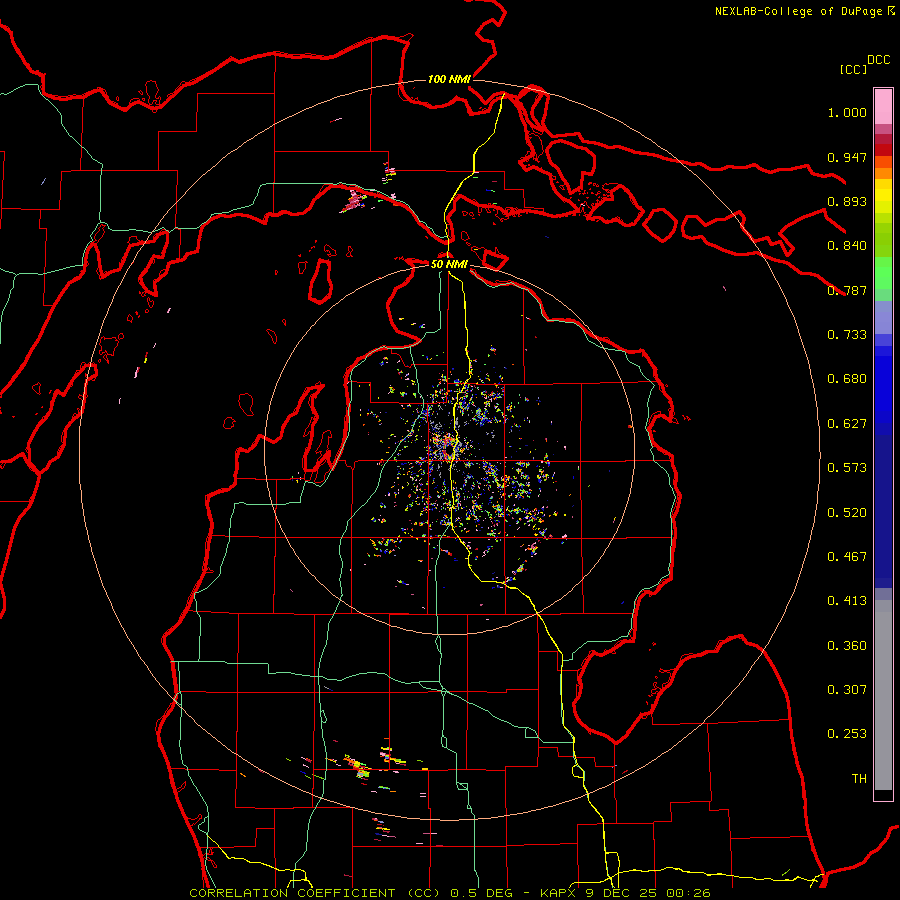
Task: Click the 0.253 scale value
Action: coord(847,734)
